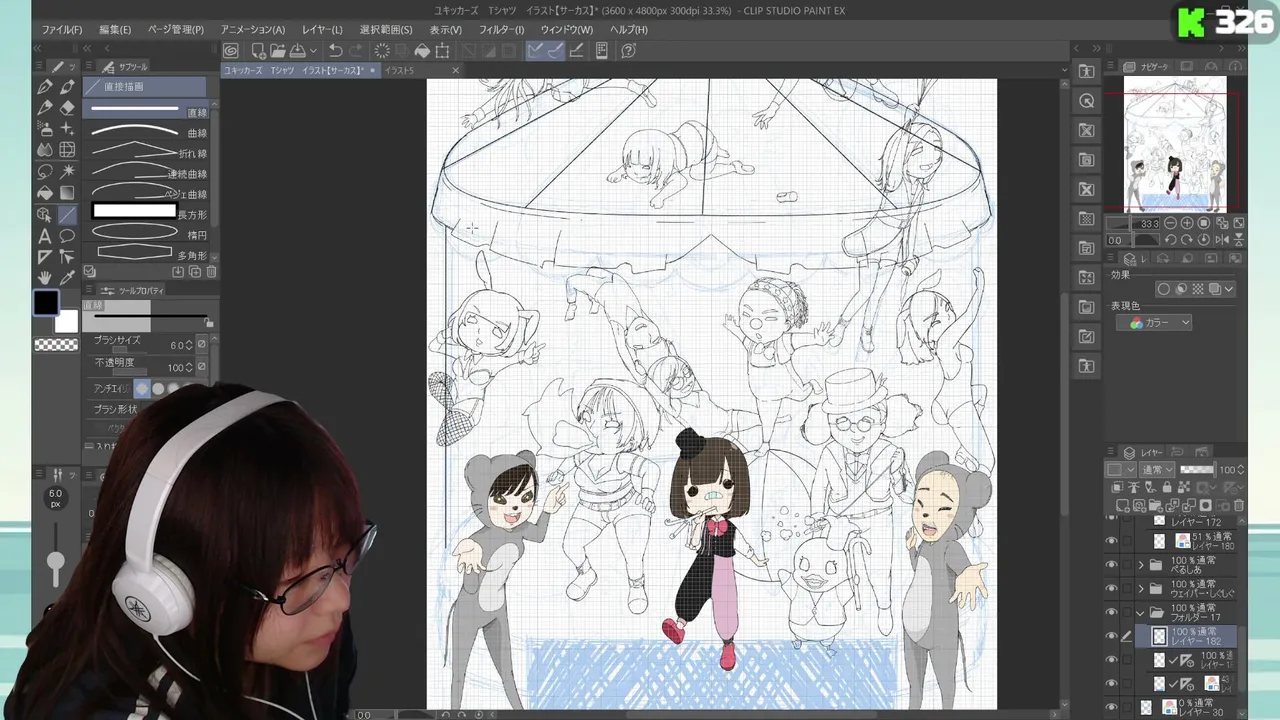
Task: Click the navigator canvas thumbnail
Action: click(x=1175, y=143)
